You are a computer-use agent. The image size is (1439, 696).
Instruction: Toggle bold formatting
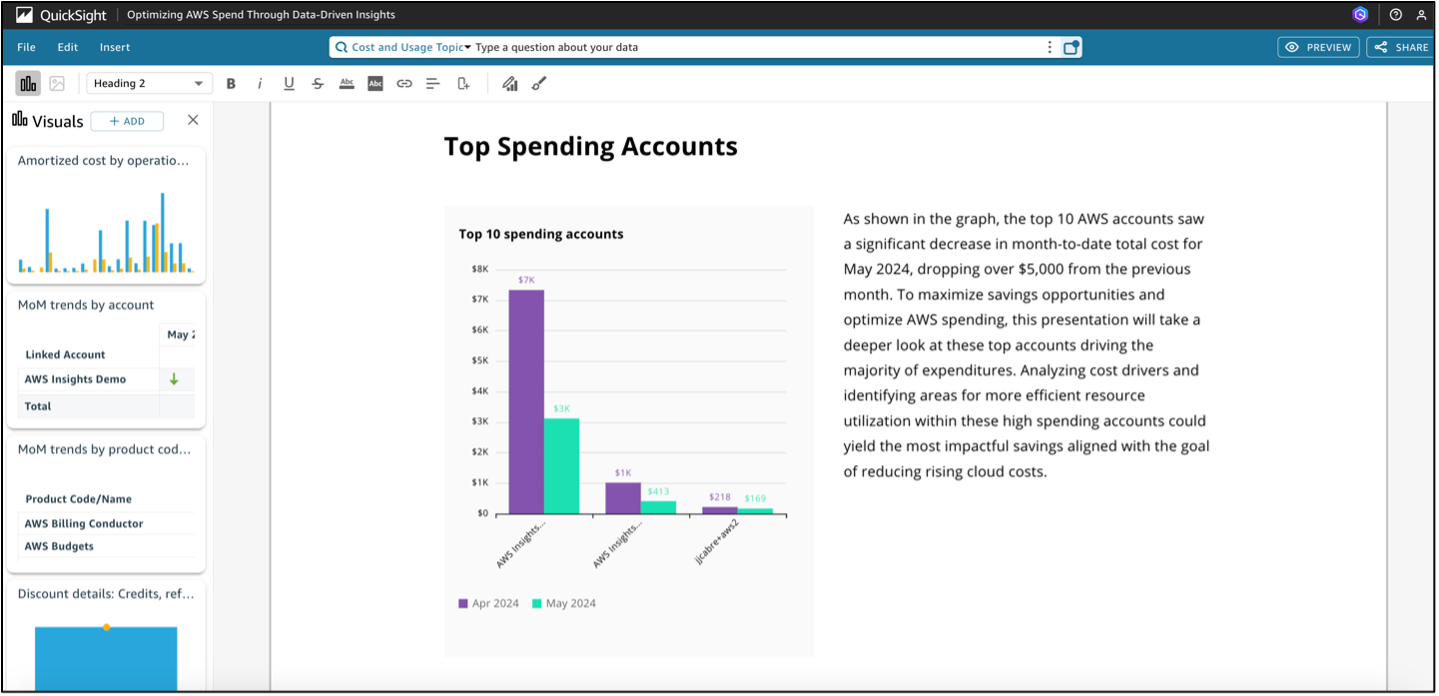pyautogui.click(x=231, y=84)
